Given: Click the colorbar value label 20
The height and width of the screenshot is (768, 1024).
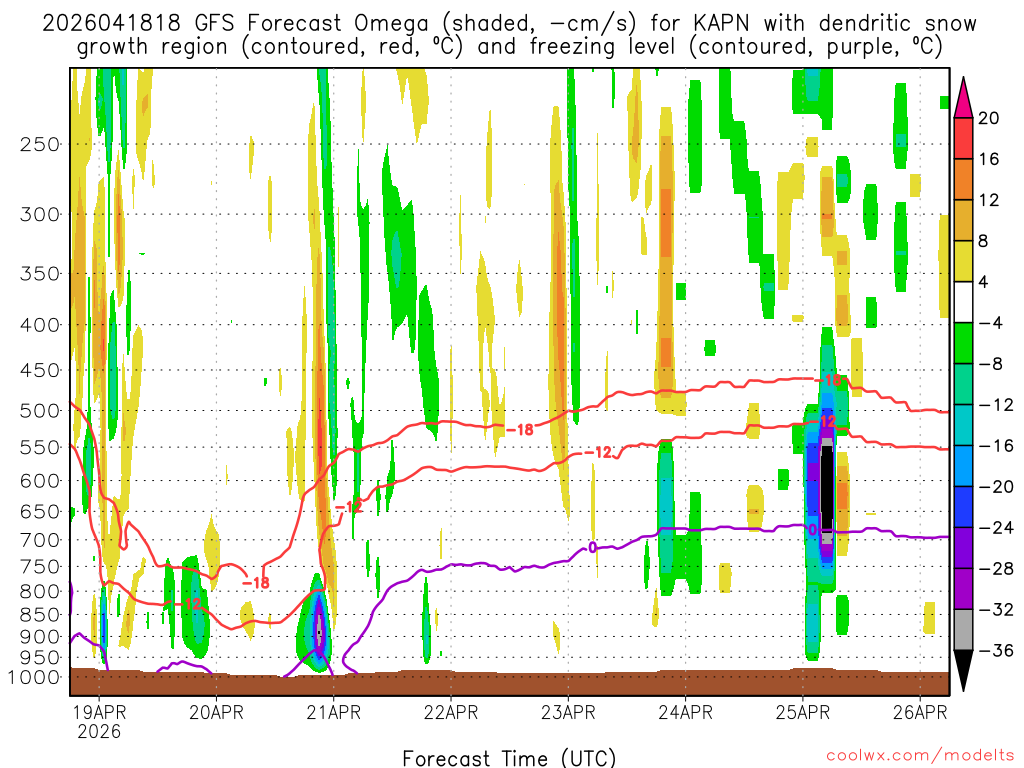Looking at the screenshot, I should point(989,118).
